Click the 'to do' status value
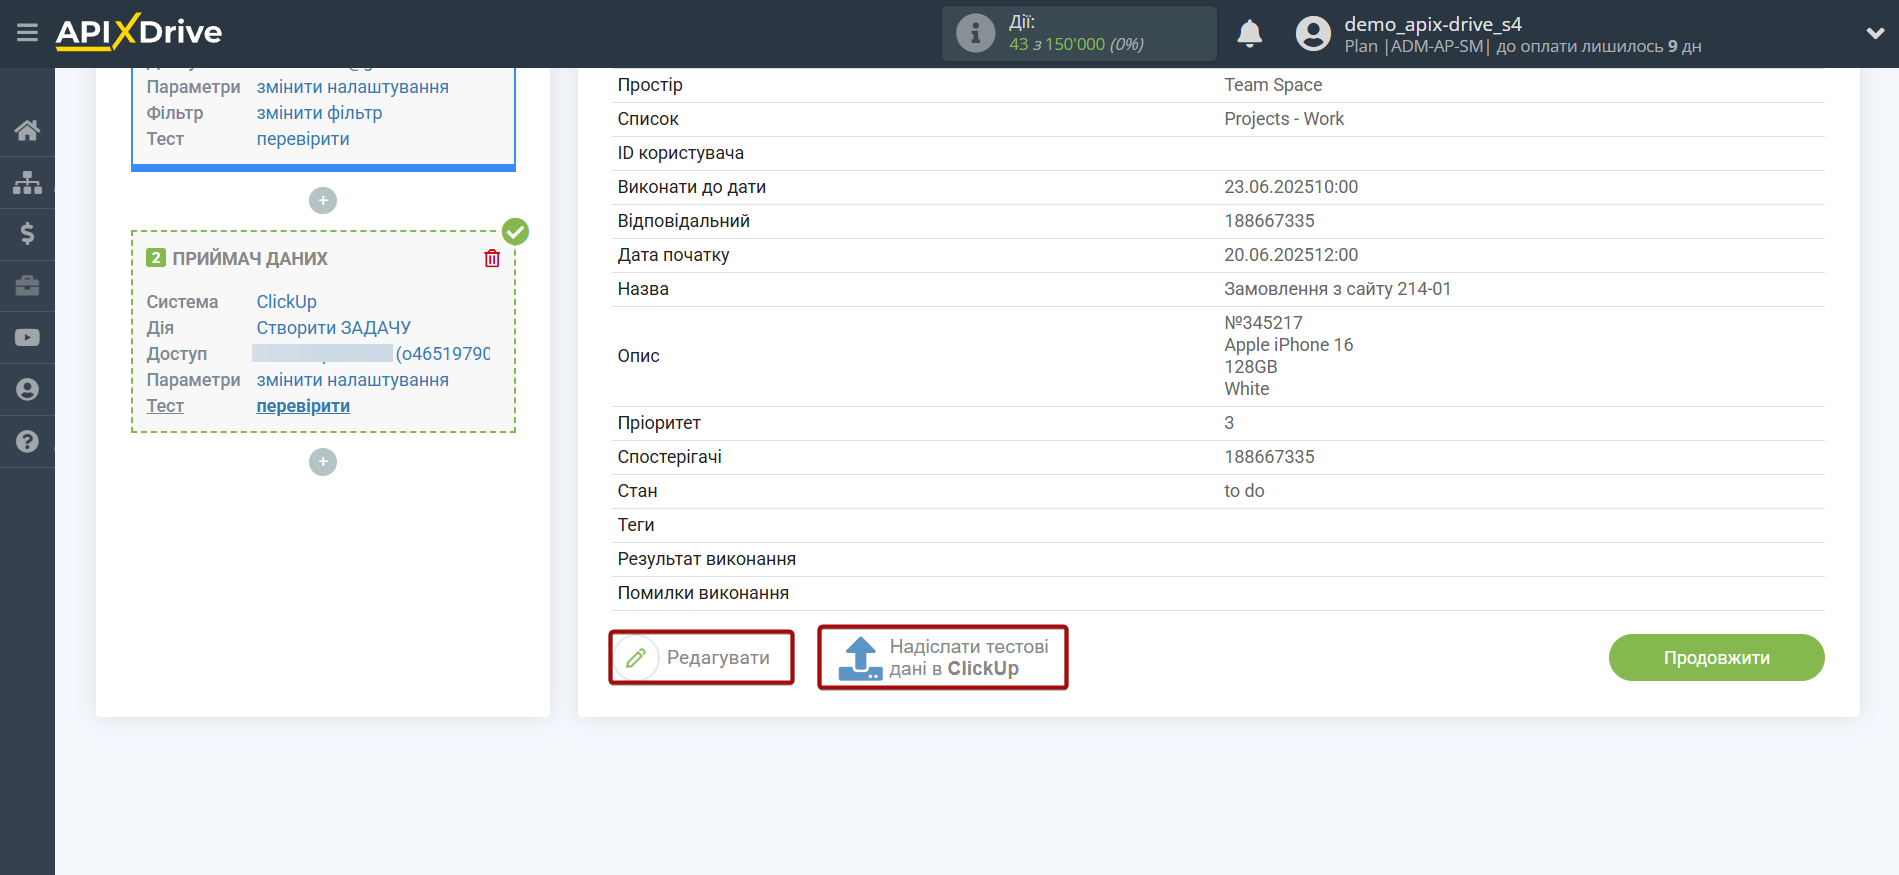Screen dimensions: 1899x875 [x=1244, y=491]
